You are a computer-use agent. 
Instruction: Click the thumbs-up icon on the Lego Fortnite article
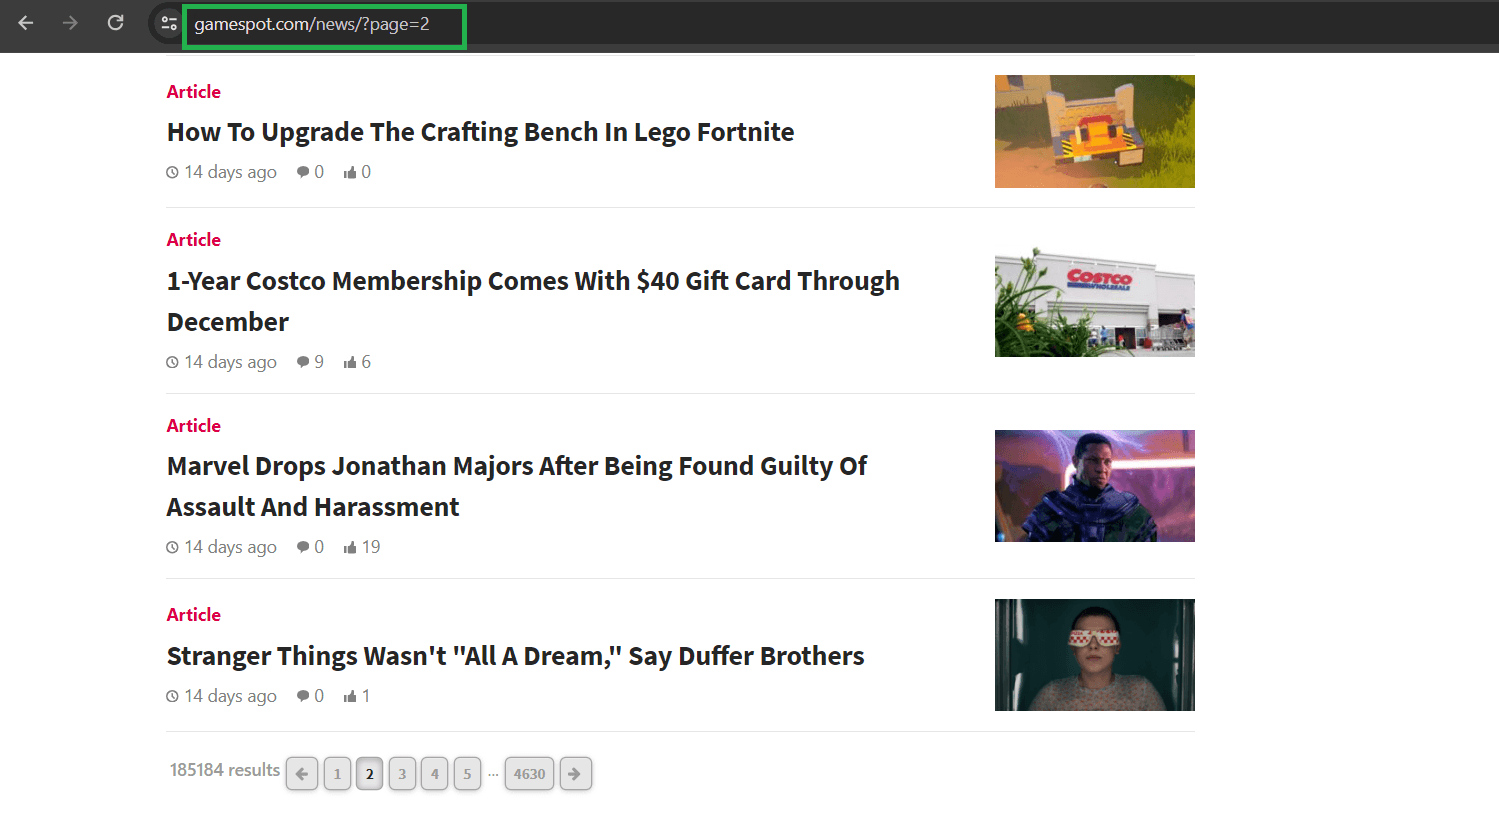point(350,172)
